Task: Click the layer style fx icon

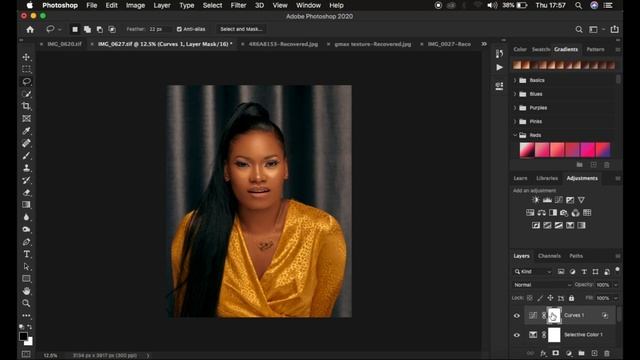Action: (x=543, y=353)
